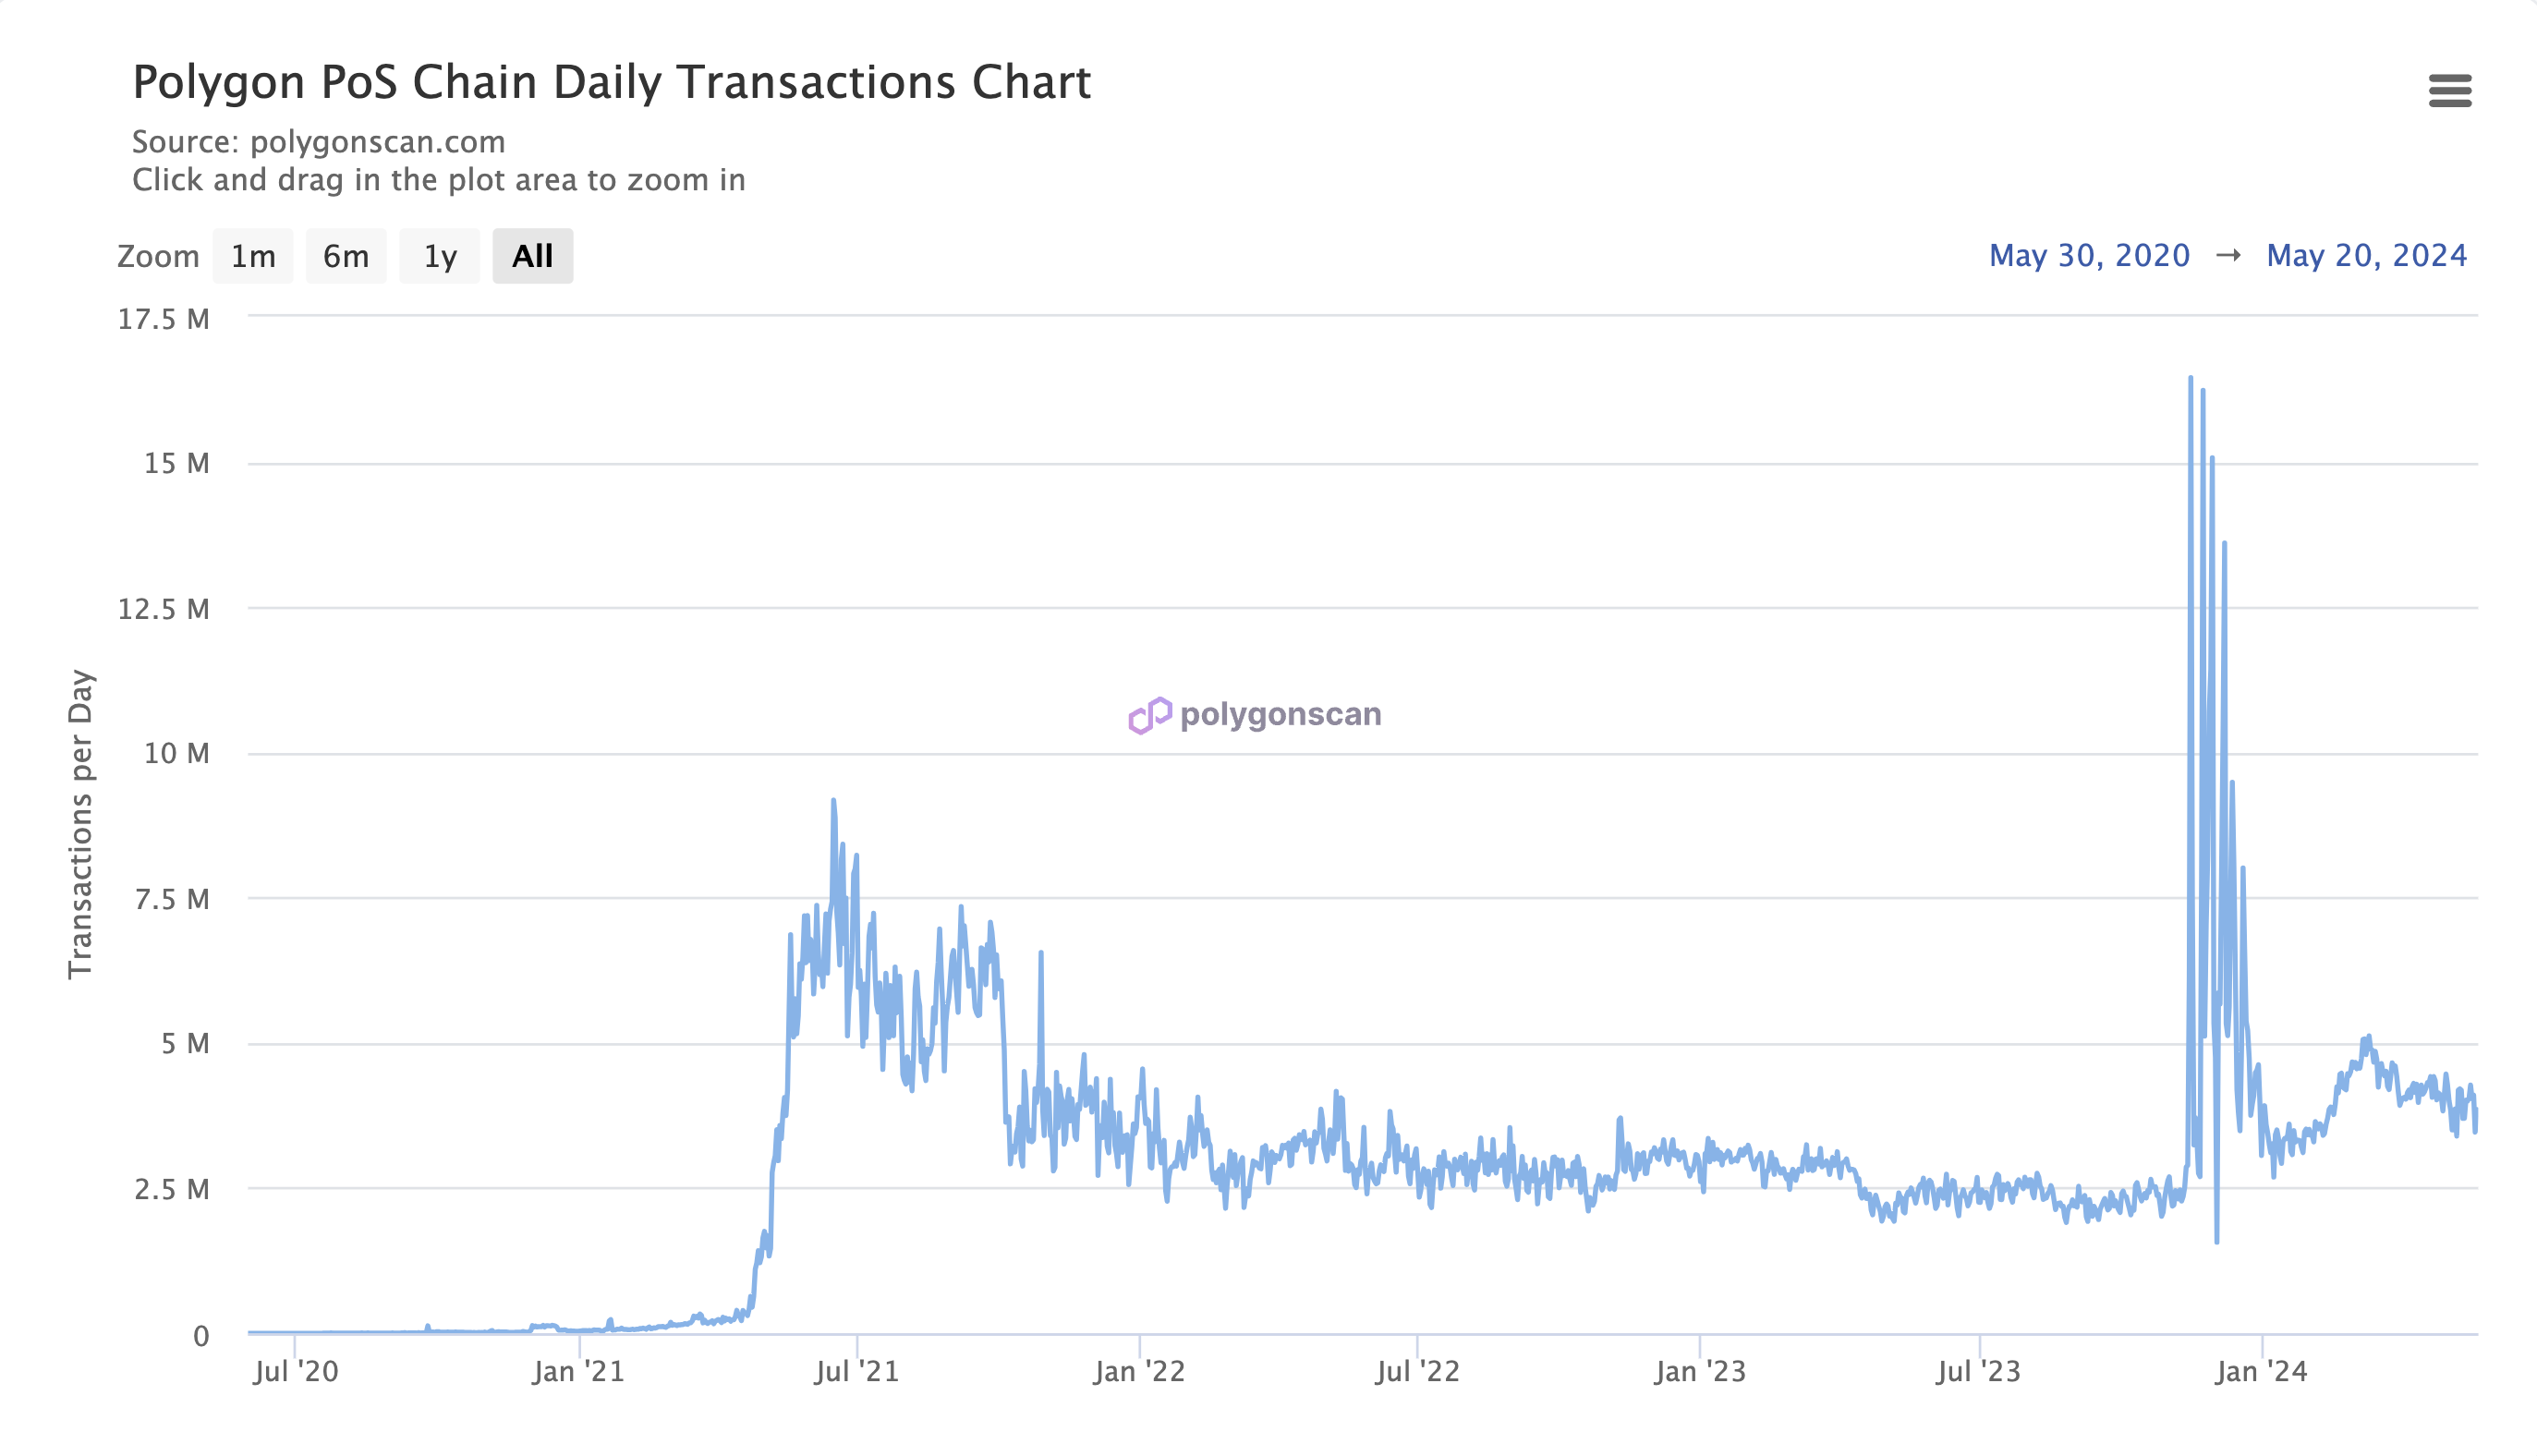This screenshot has width=2537, height=1456.
Task: Click the 17.5 M y-axis label
Action: click(x=164, y=319)
